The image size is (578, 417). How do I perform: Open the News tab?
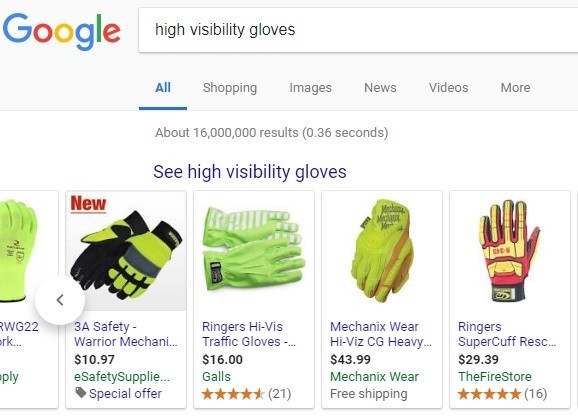(x=380, y=88)
